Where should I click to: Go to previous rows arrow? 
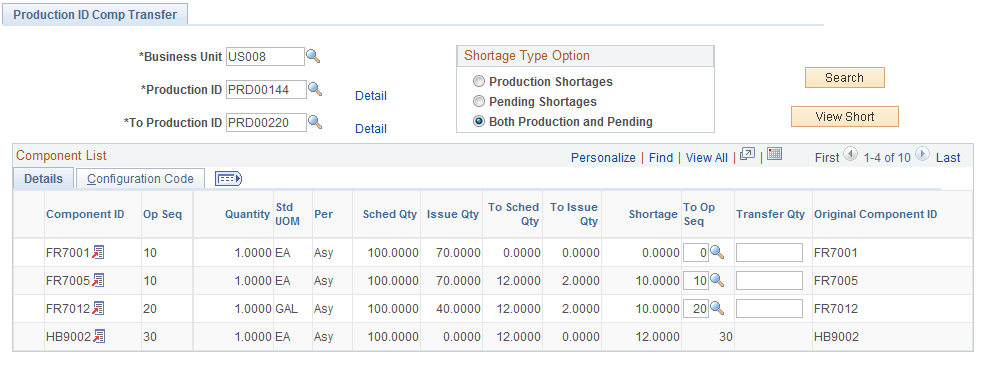[x=850, y=154]
